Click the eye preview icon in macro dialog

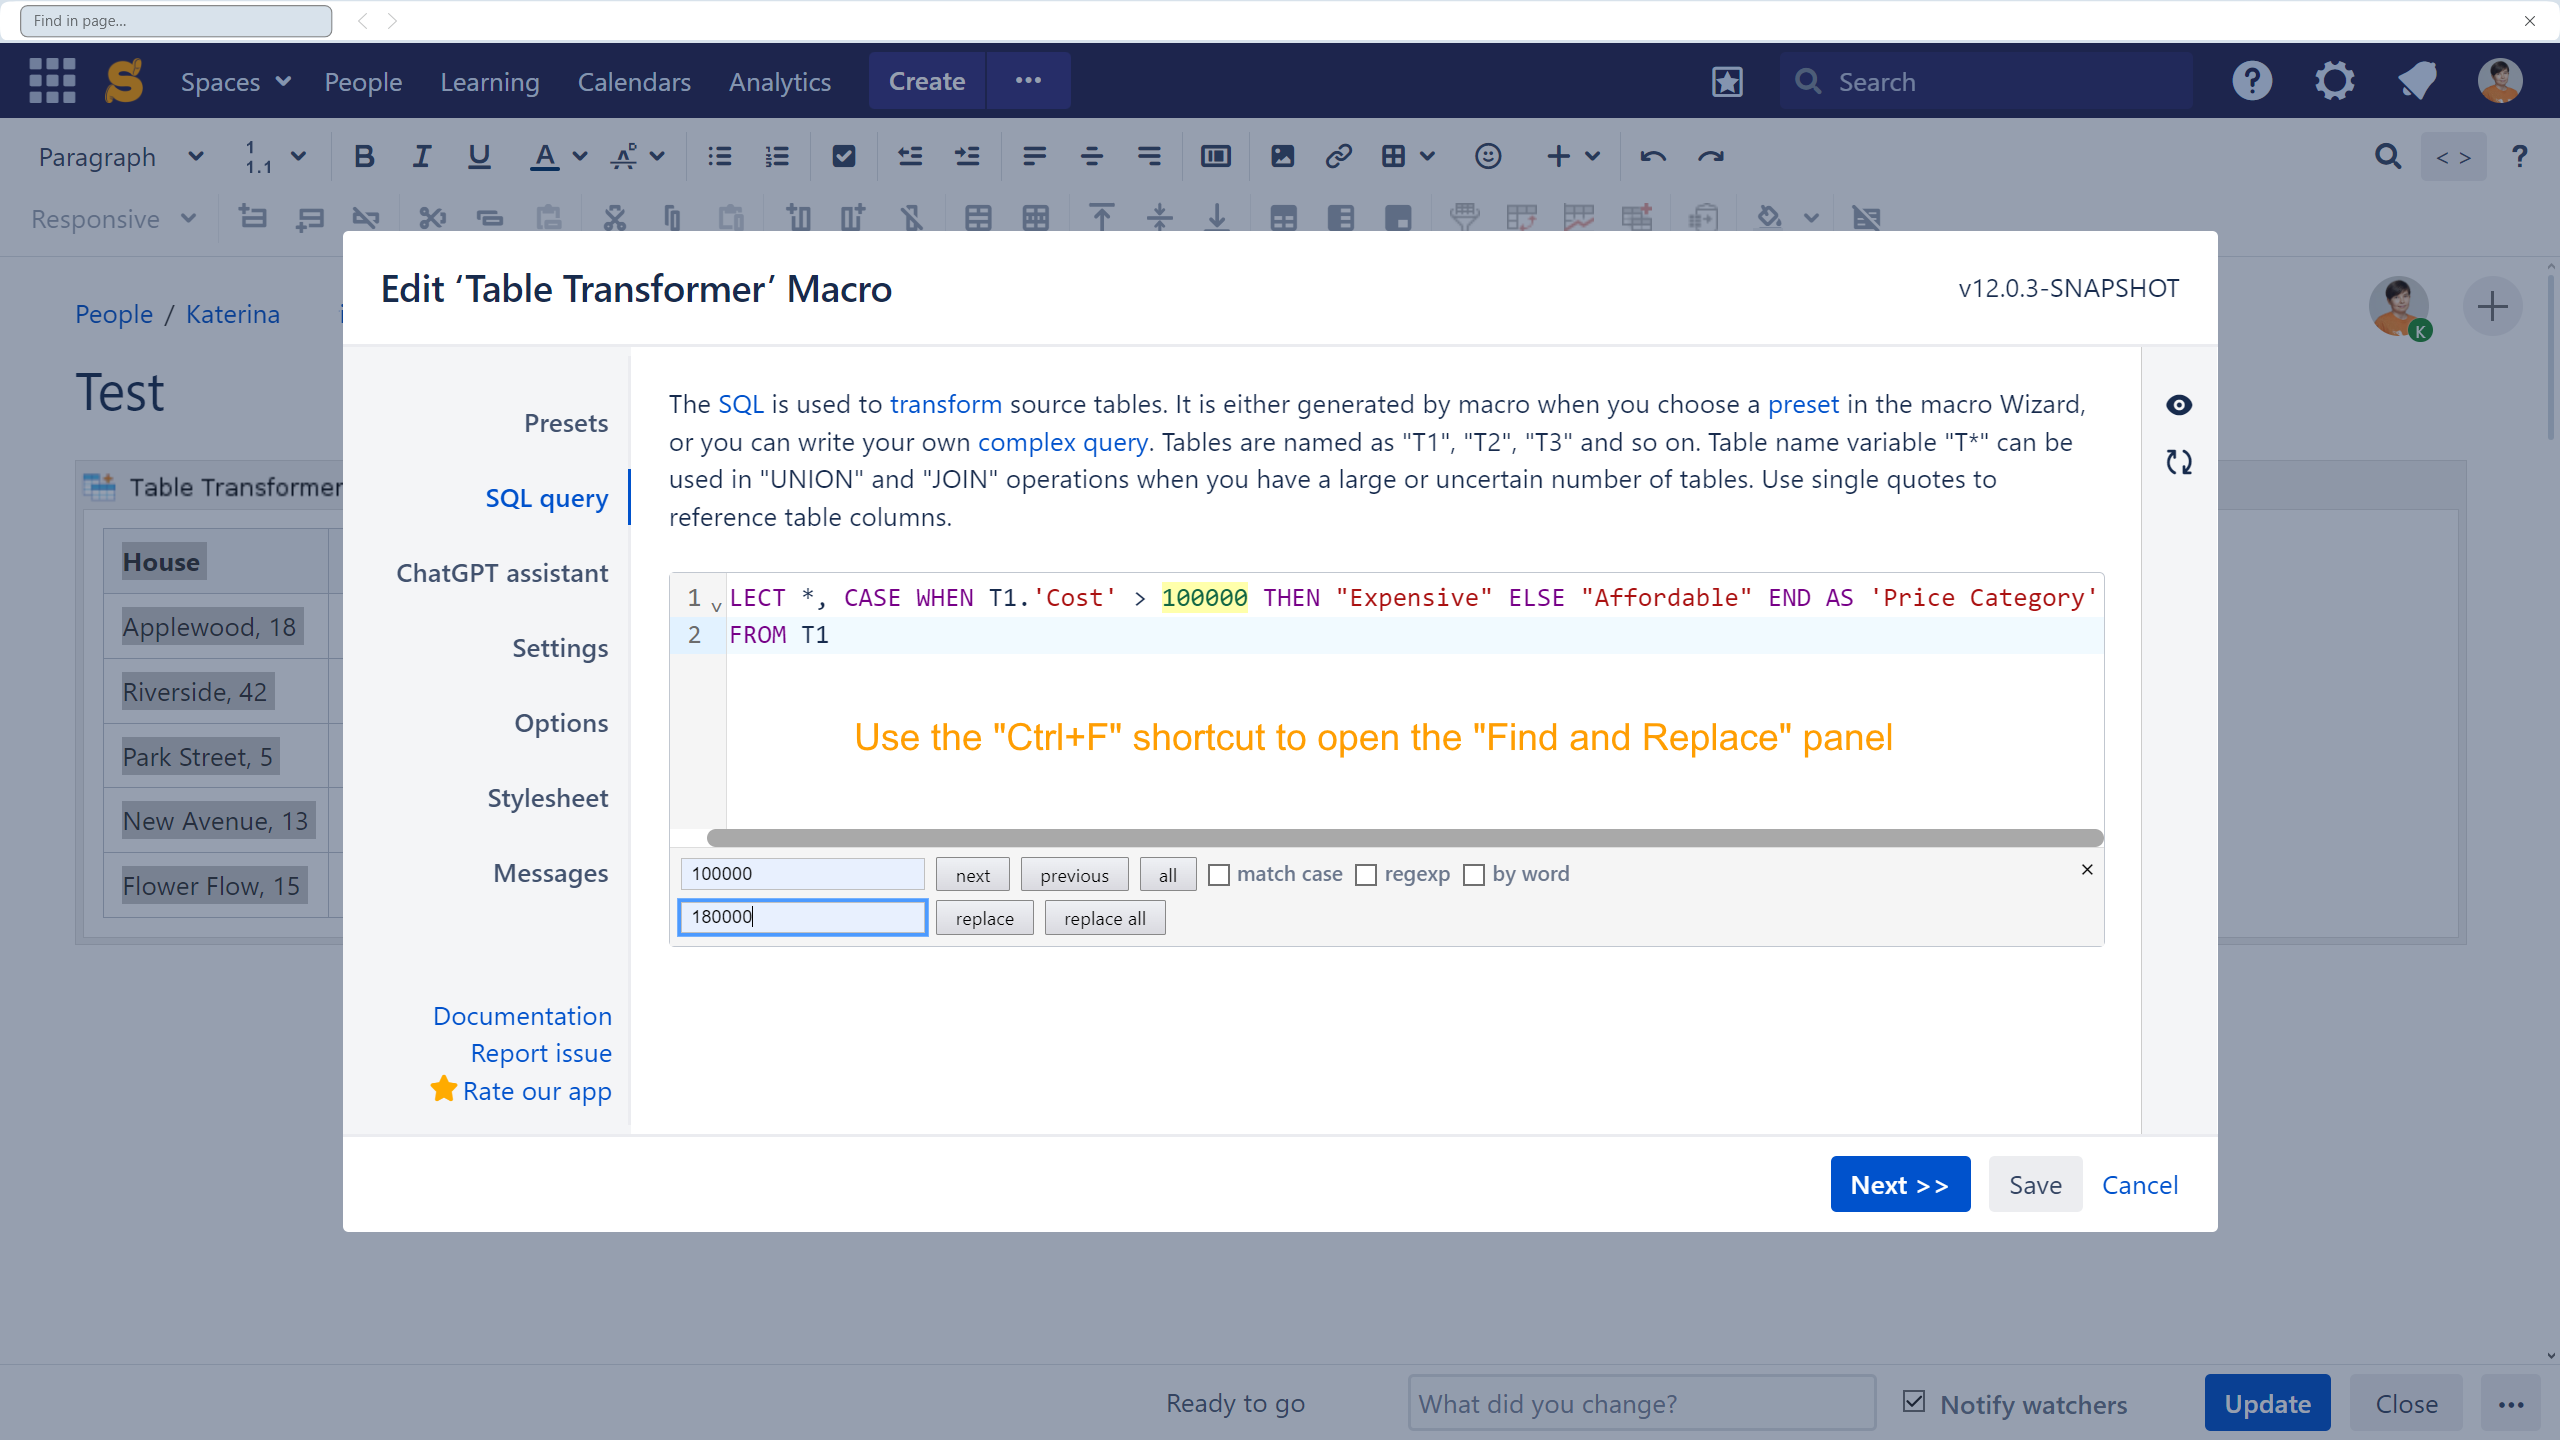[x=2178, y=405]
